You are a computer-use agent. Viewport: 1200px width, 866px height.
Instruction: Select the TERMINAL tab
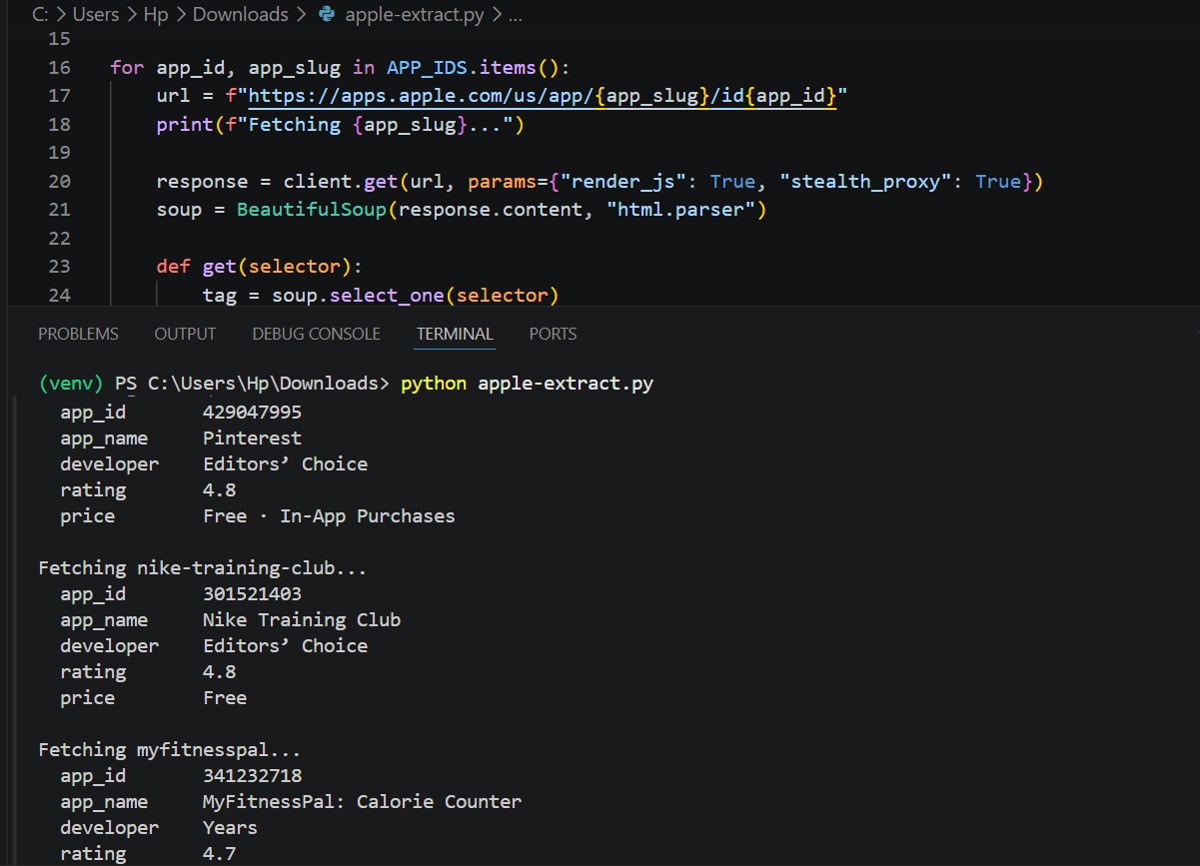(x=455, y=334)
